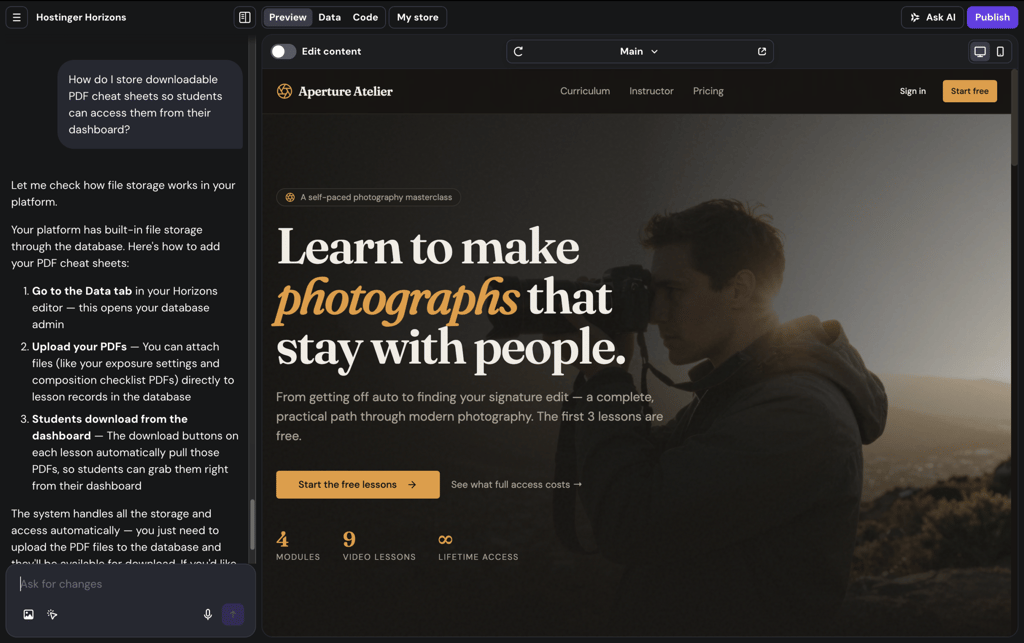Open My store
The image size is (1024, 643).
417,18
